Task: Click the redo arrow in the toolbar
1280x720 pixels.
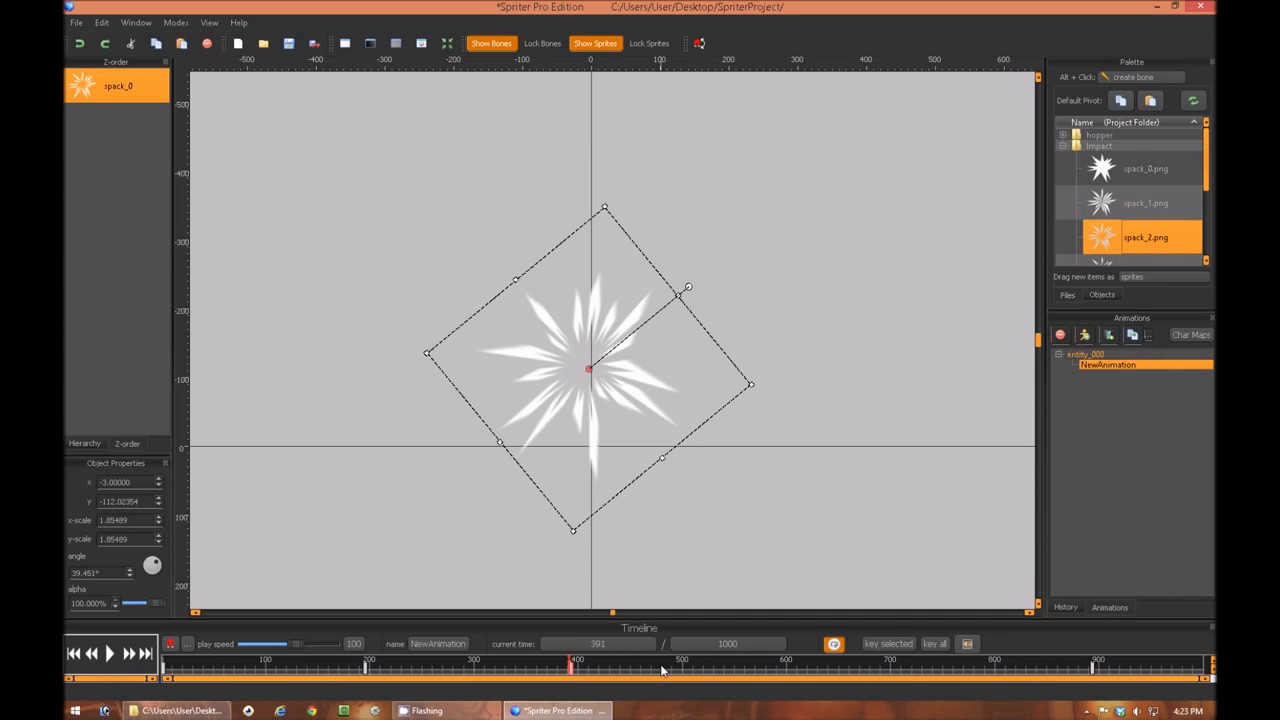Action: [x=105, y=43]
